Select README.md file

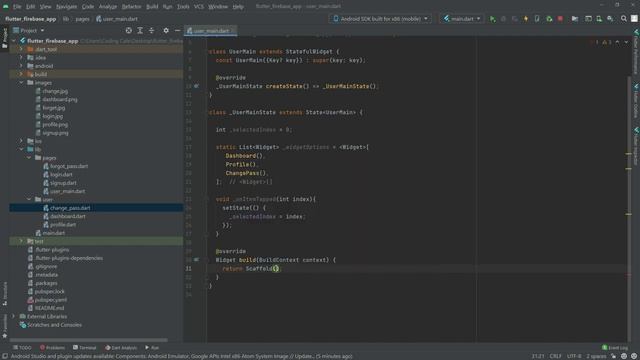49,308
